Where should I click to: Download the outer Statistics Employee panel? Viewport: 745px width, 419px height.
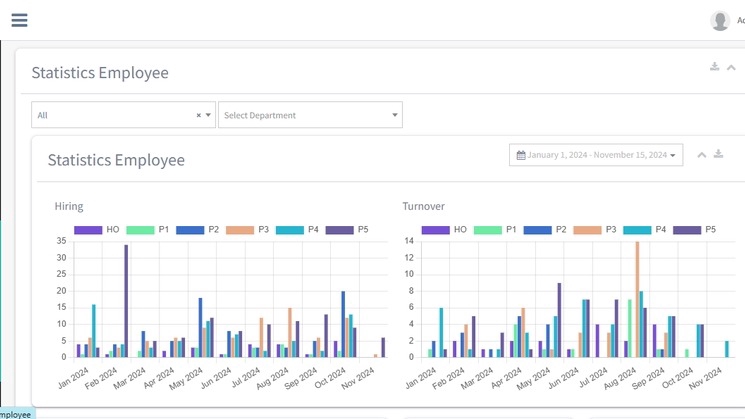tap(714, 67)
